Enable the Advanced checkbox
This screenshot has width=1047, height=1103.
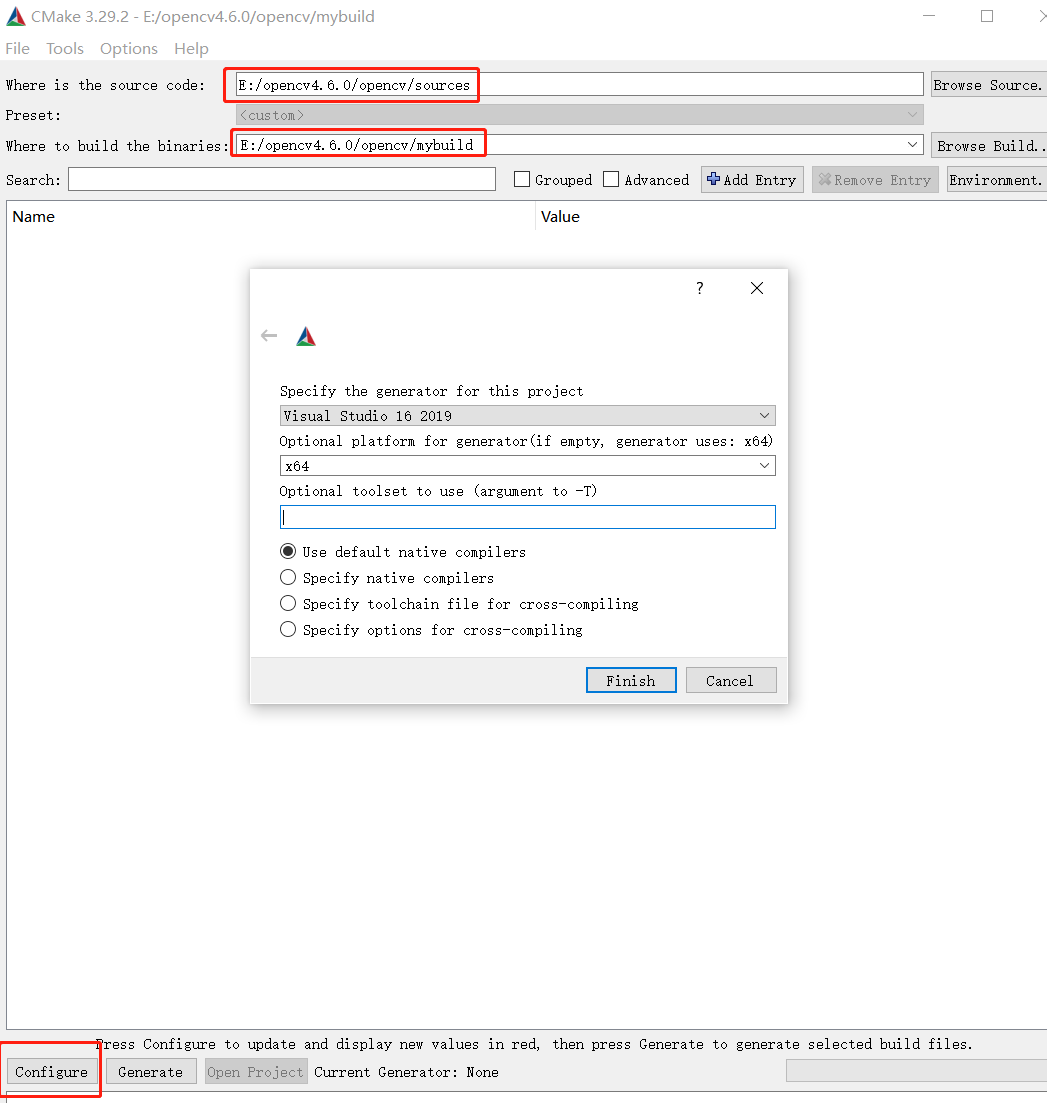pyautogui.click(x=611, y=179)
